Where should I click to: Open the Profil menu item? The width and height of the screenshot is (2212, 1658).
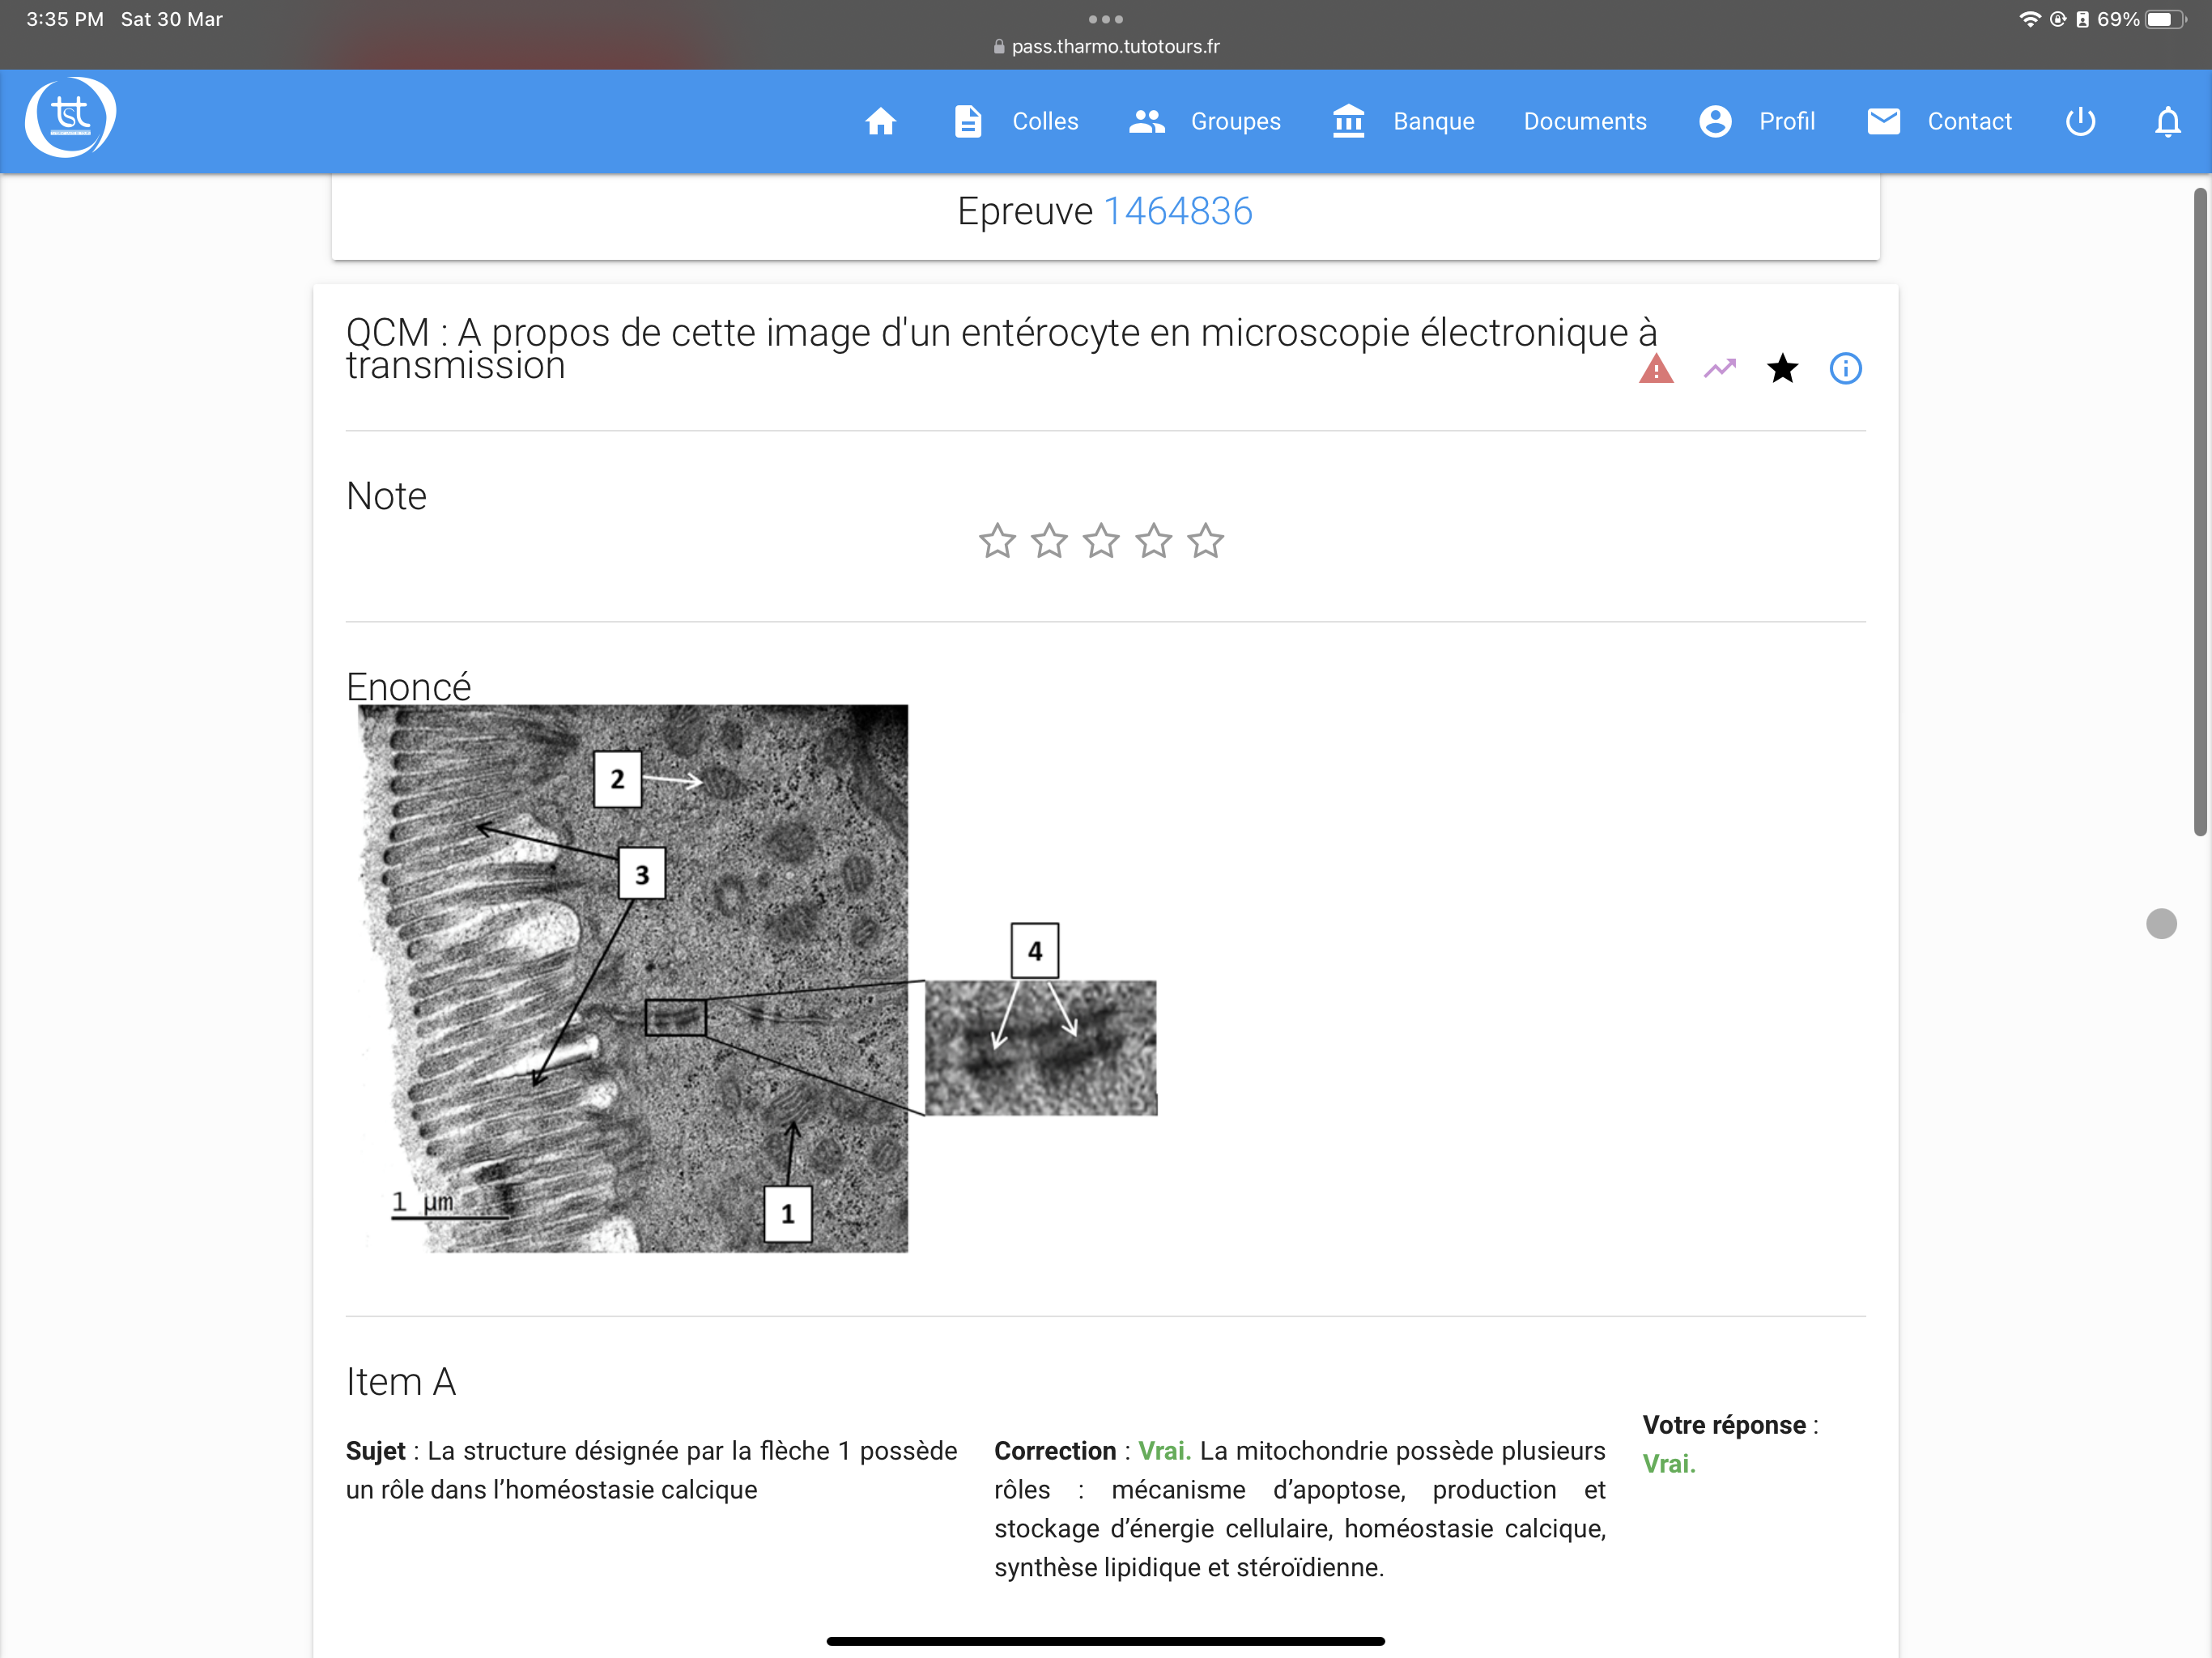[x=1786, y=121]
